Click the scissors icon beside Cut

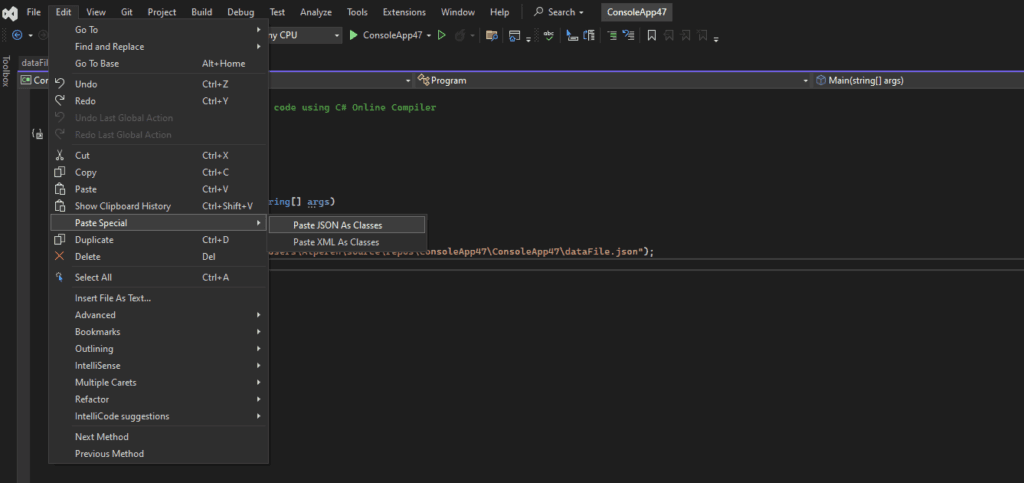[59, 155]
